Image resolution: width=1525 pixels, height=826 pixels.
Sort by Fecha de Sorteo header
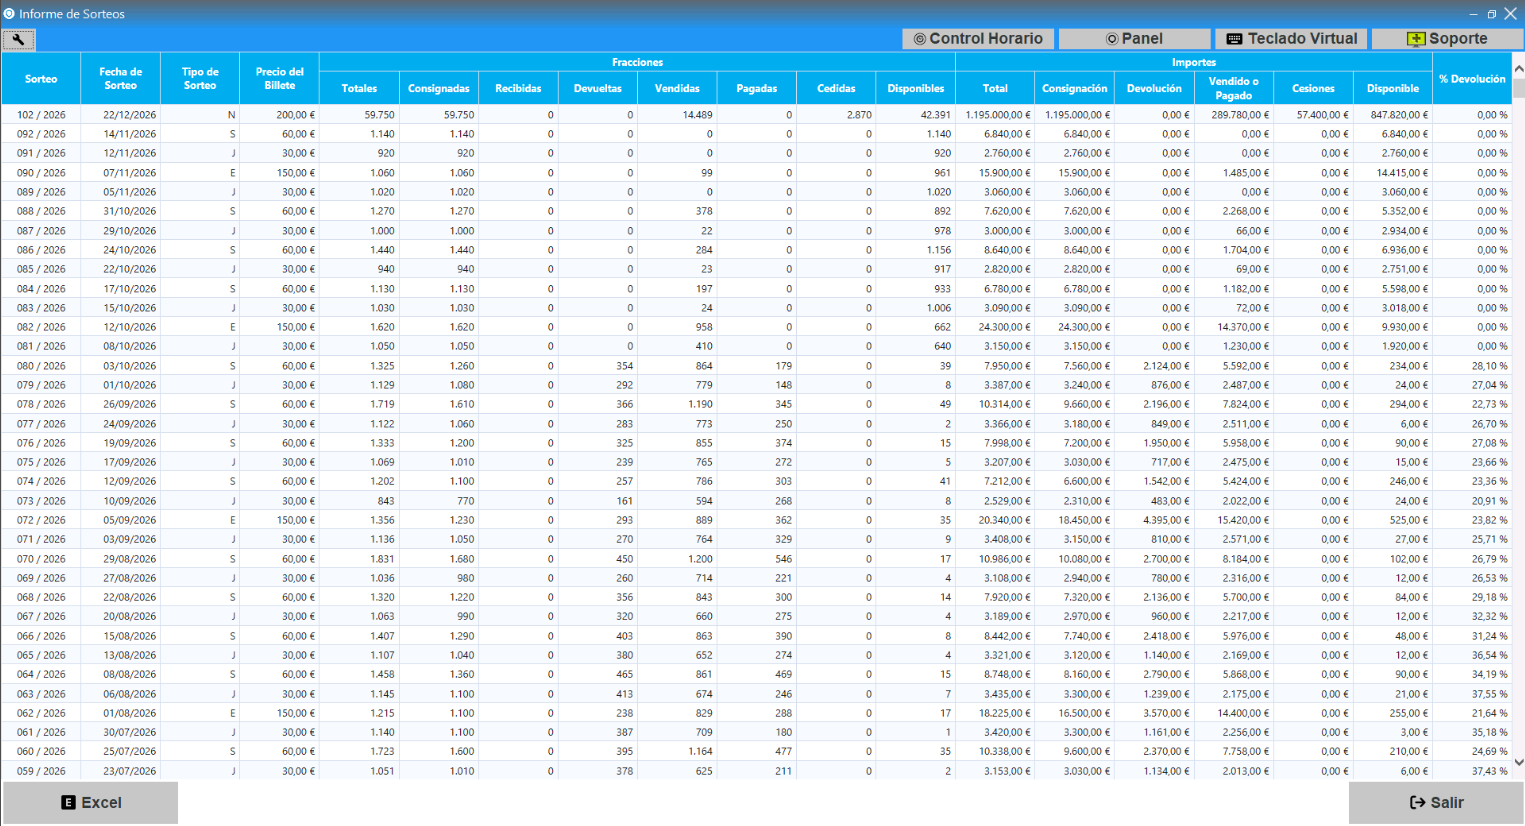(121, 79)
